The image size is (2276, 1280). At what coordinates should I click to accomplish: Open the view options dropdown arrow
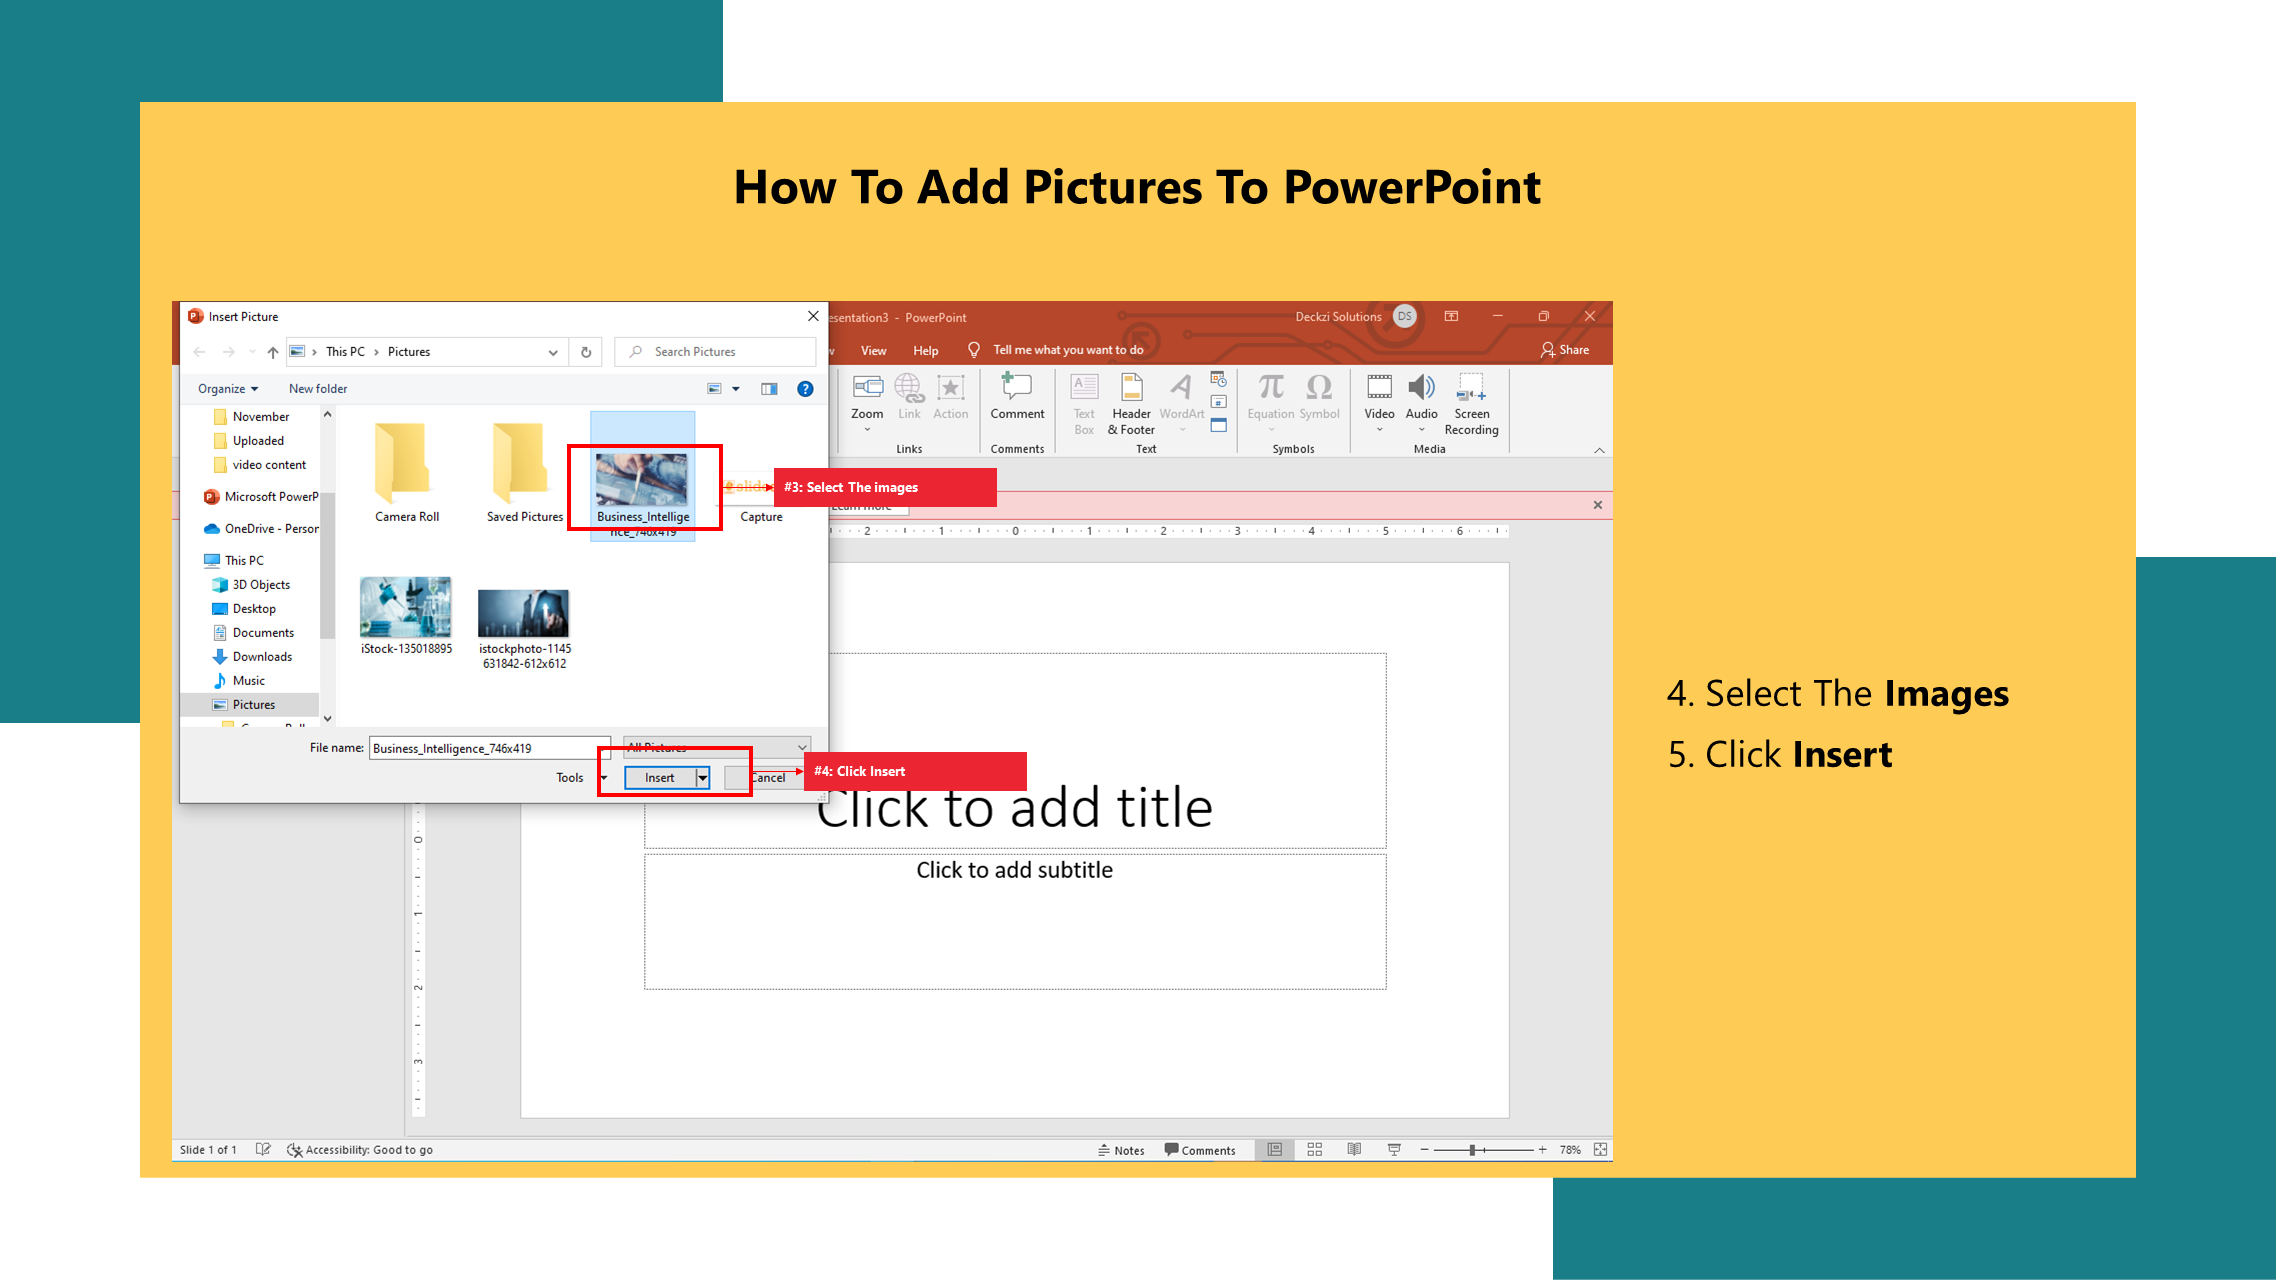click(736, 389)
